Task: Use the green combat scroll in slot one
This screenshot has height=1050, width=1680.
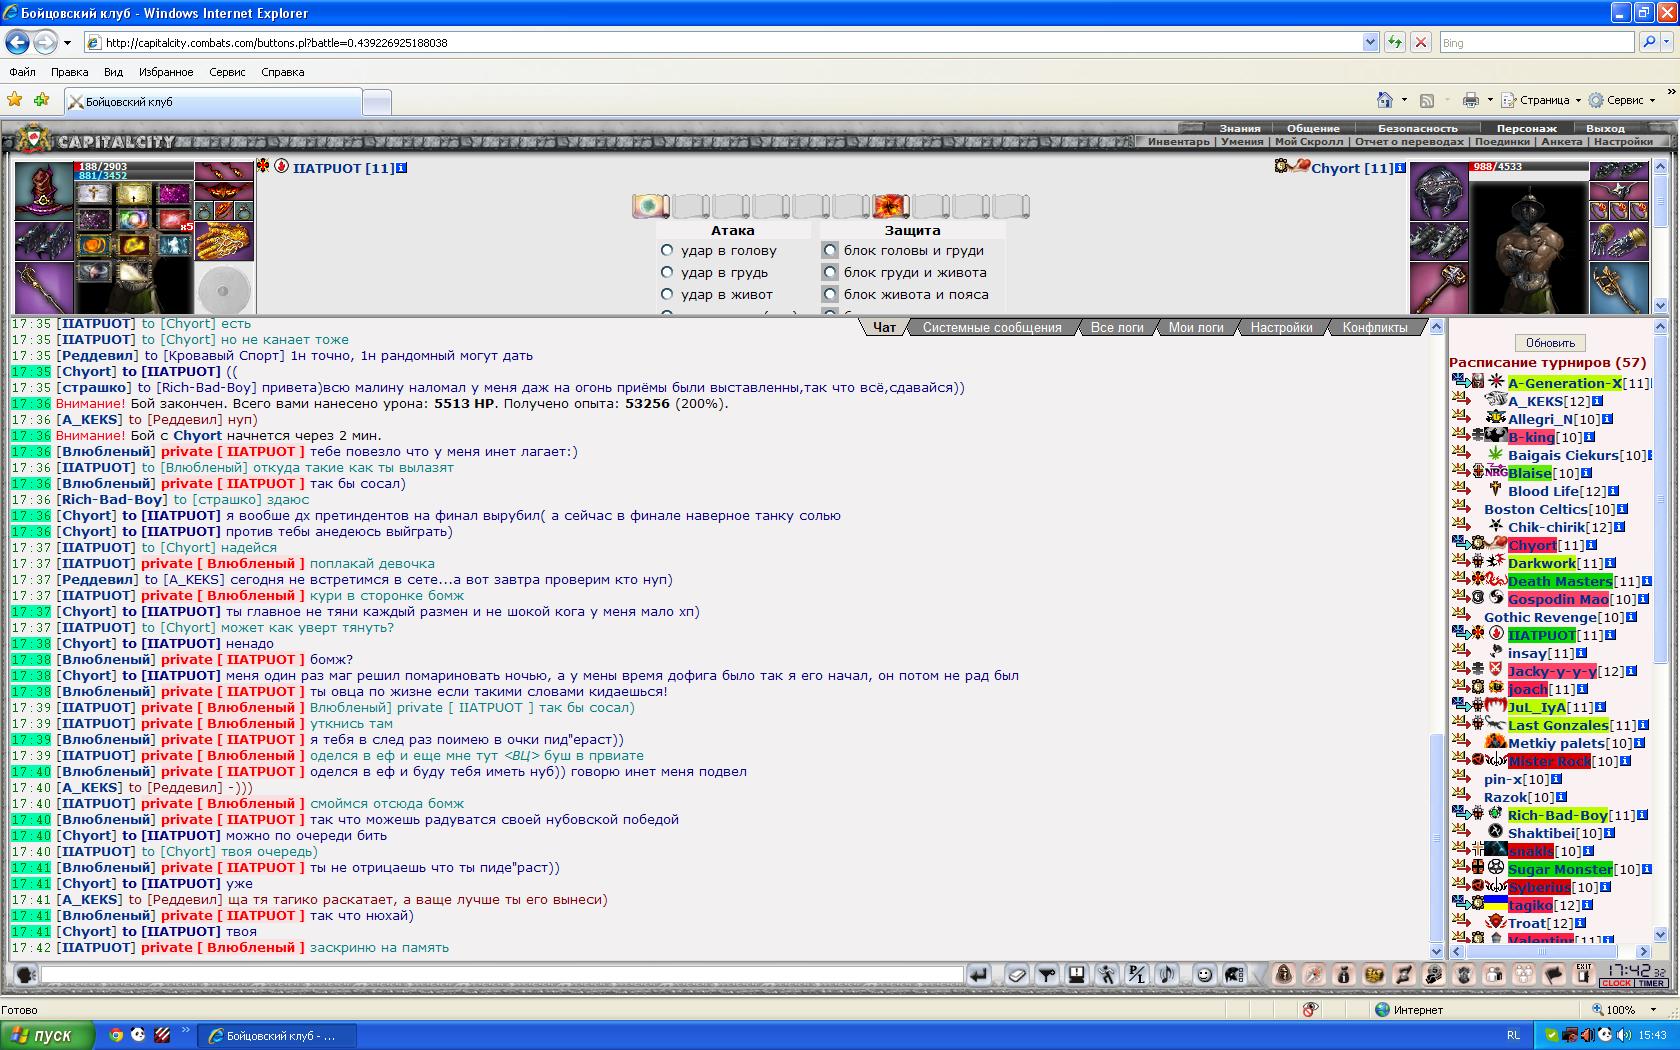Action: click(650, 206)
